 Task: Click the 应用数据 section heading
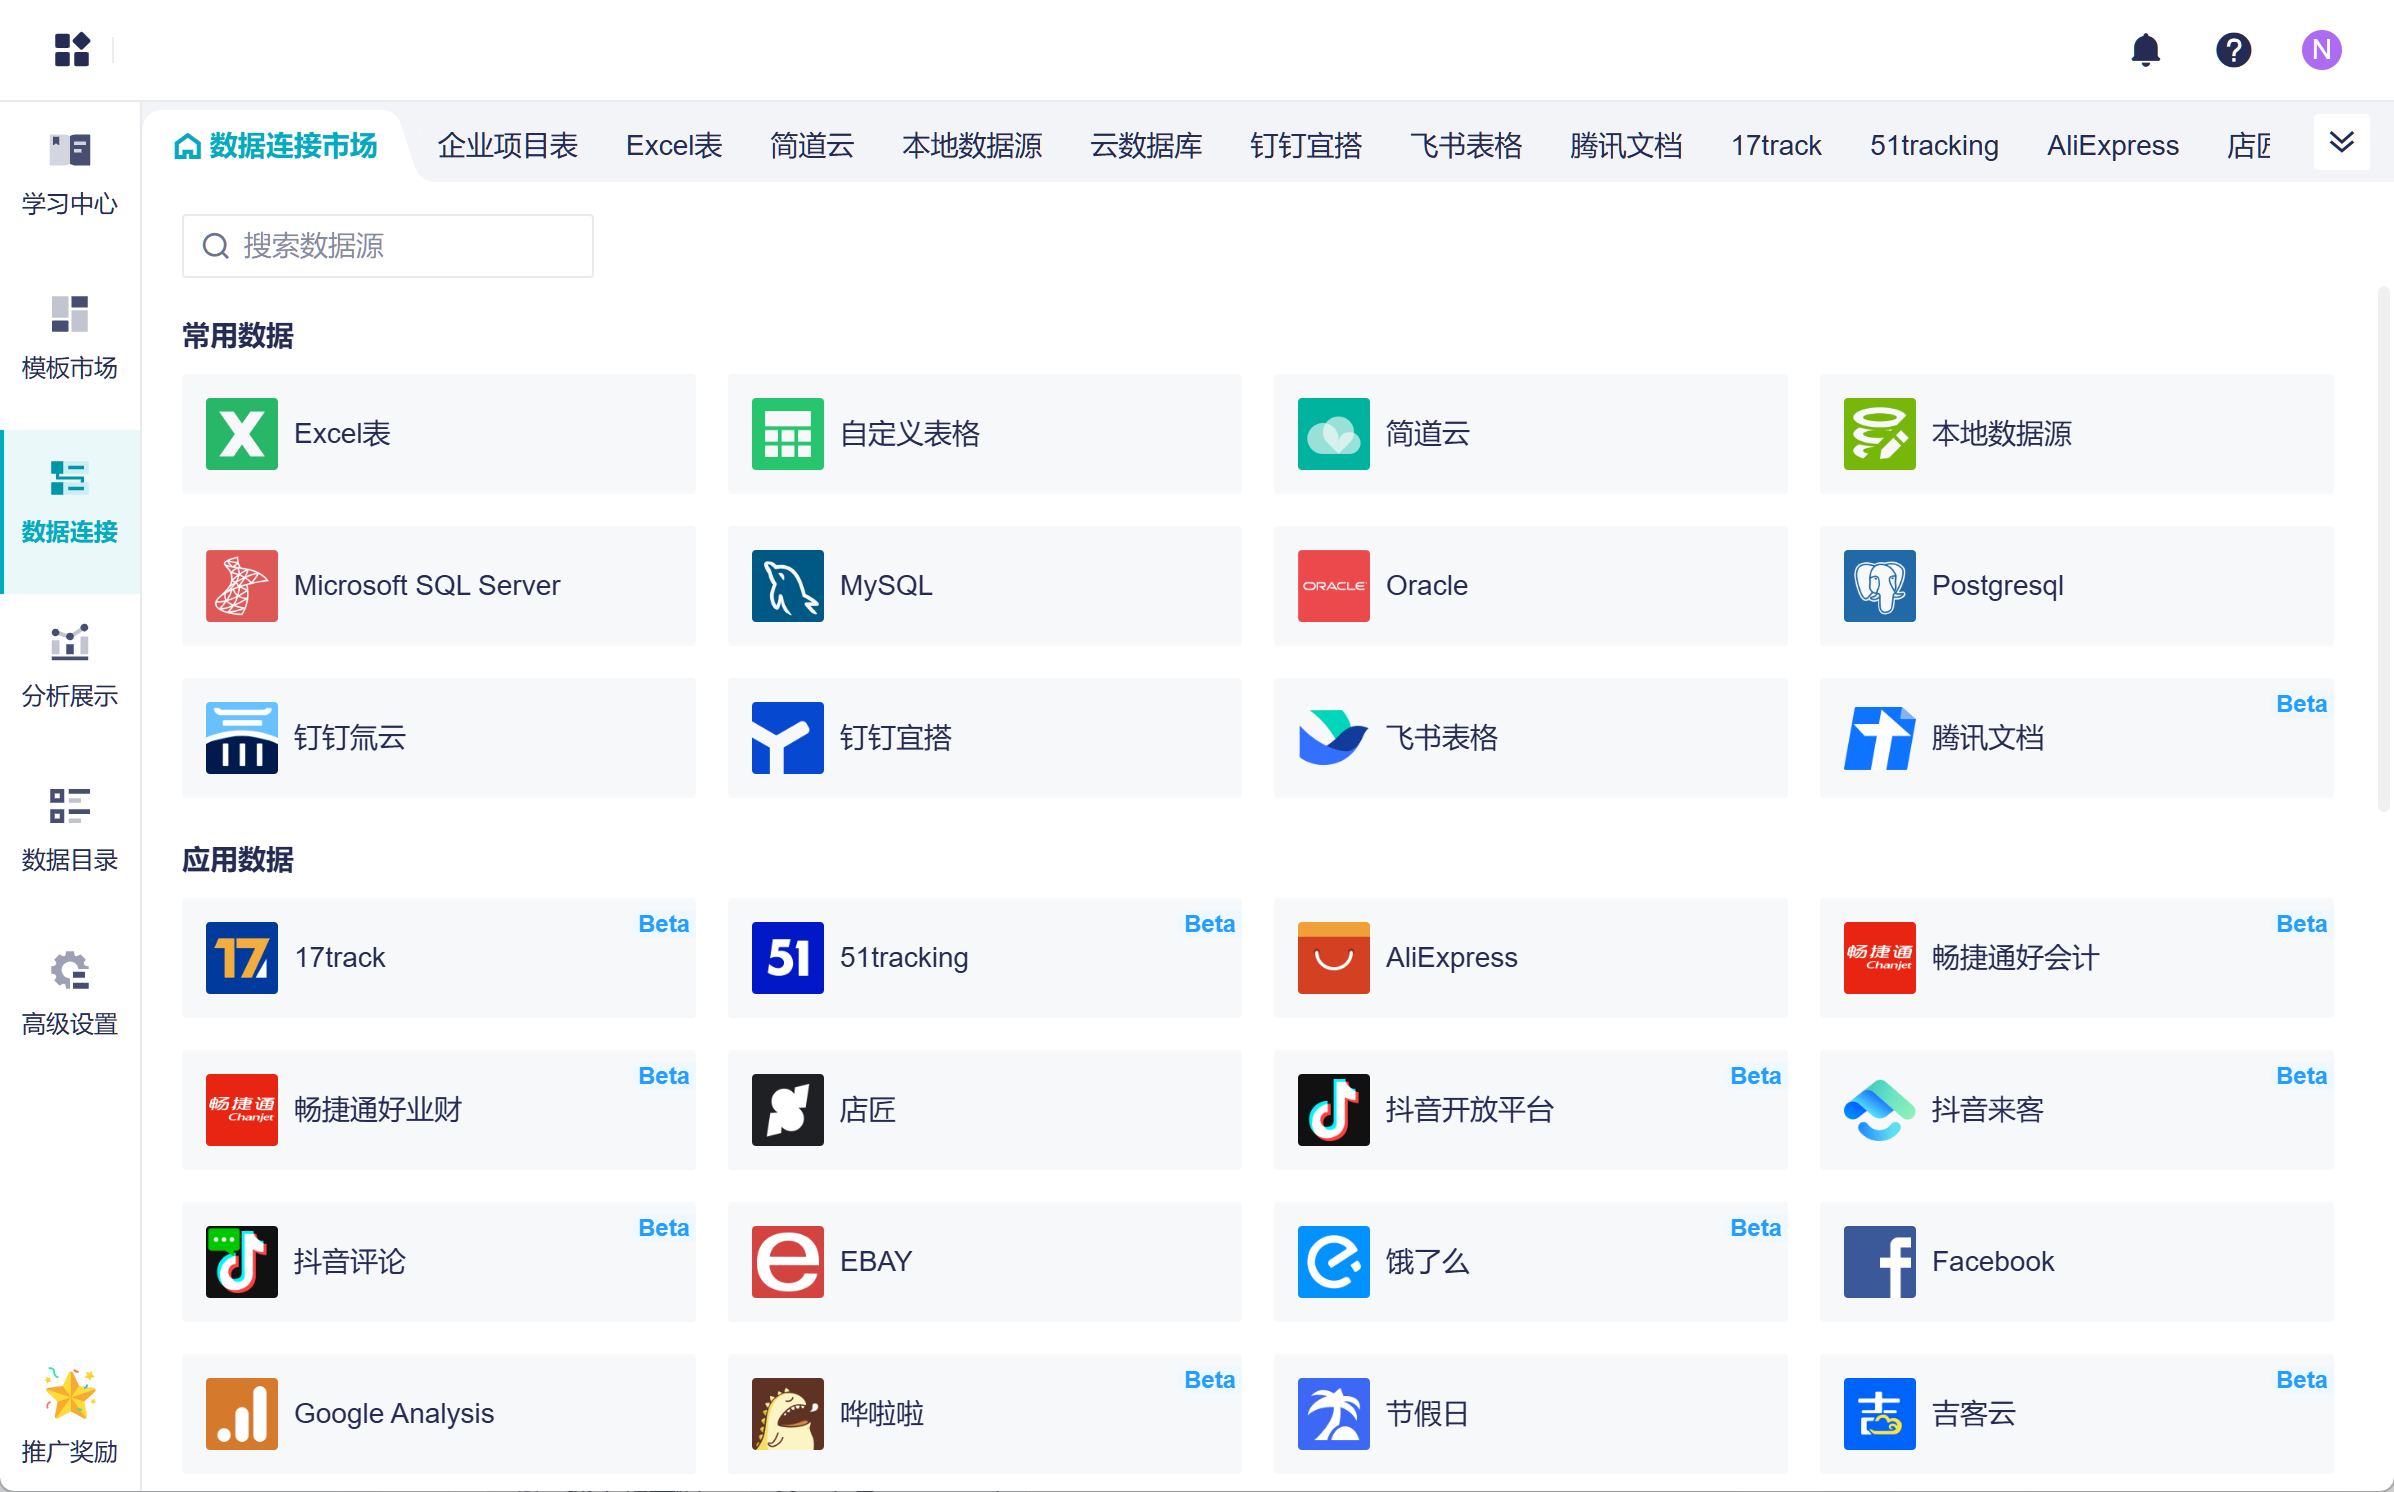point(238,860)
